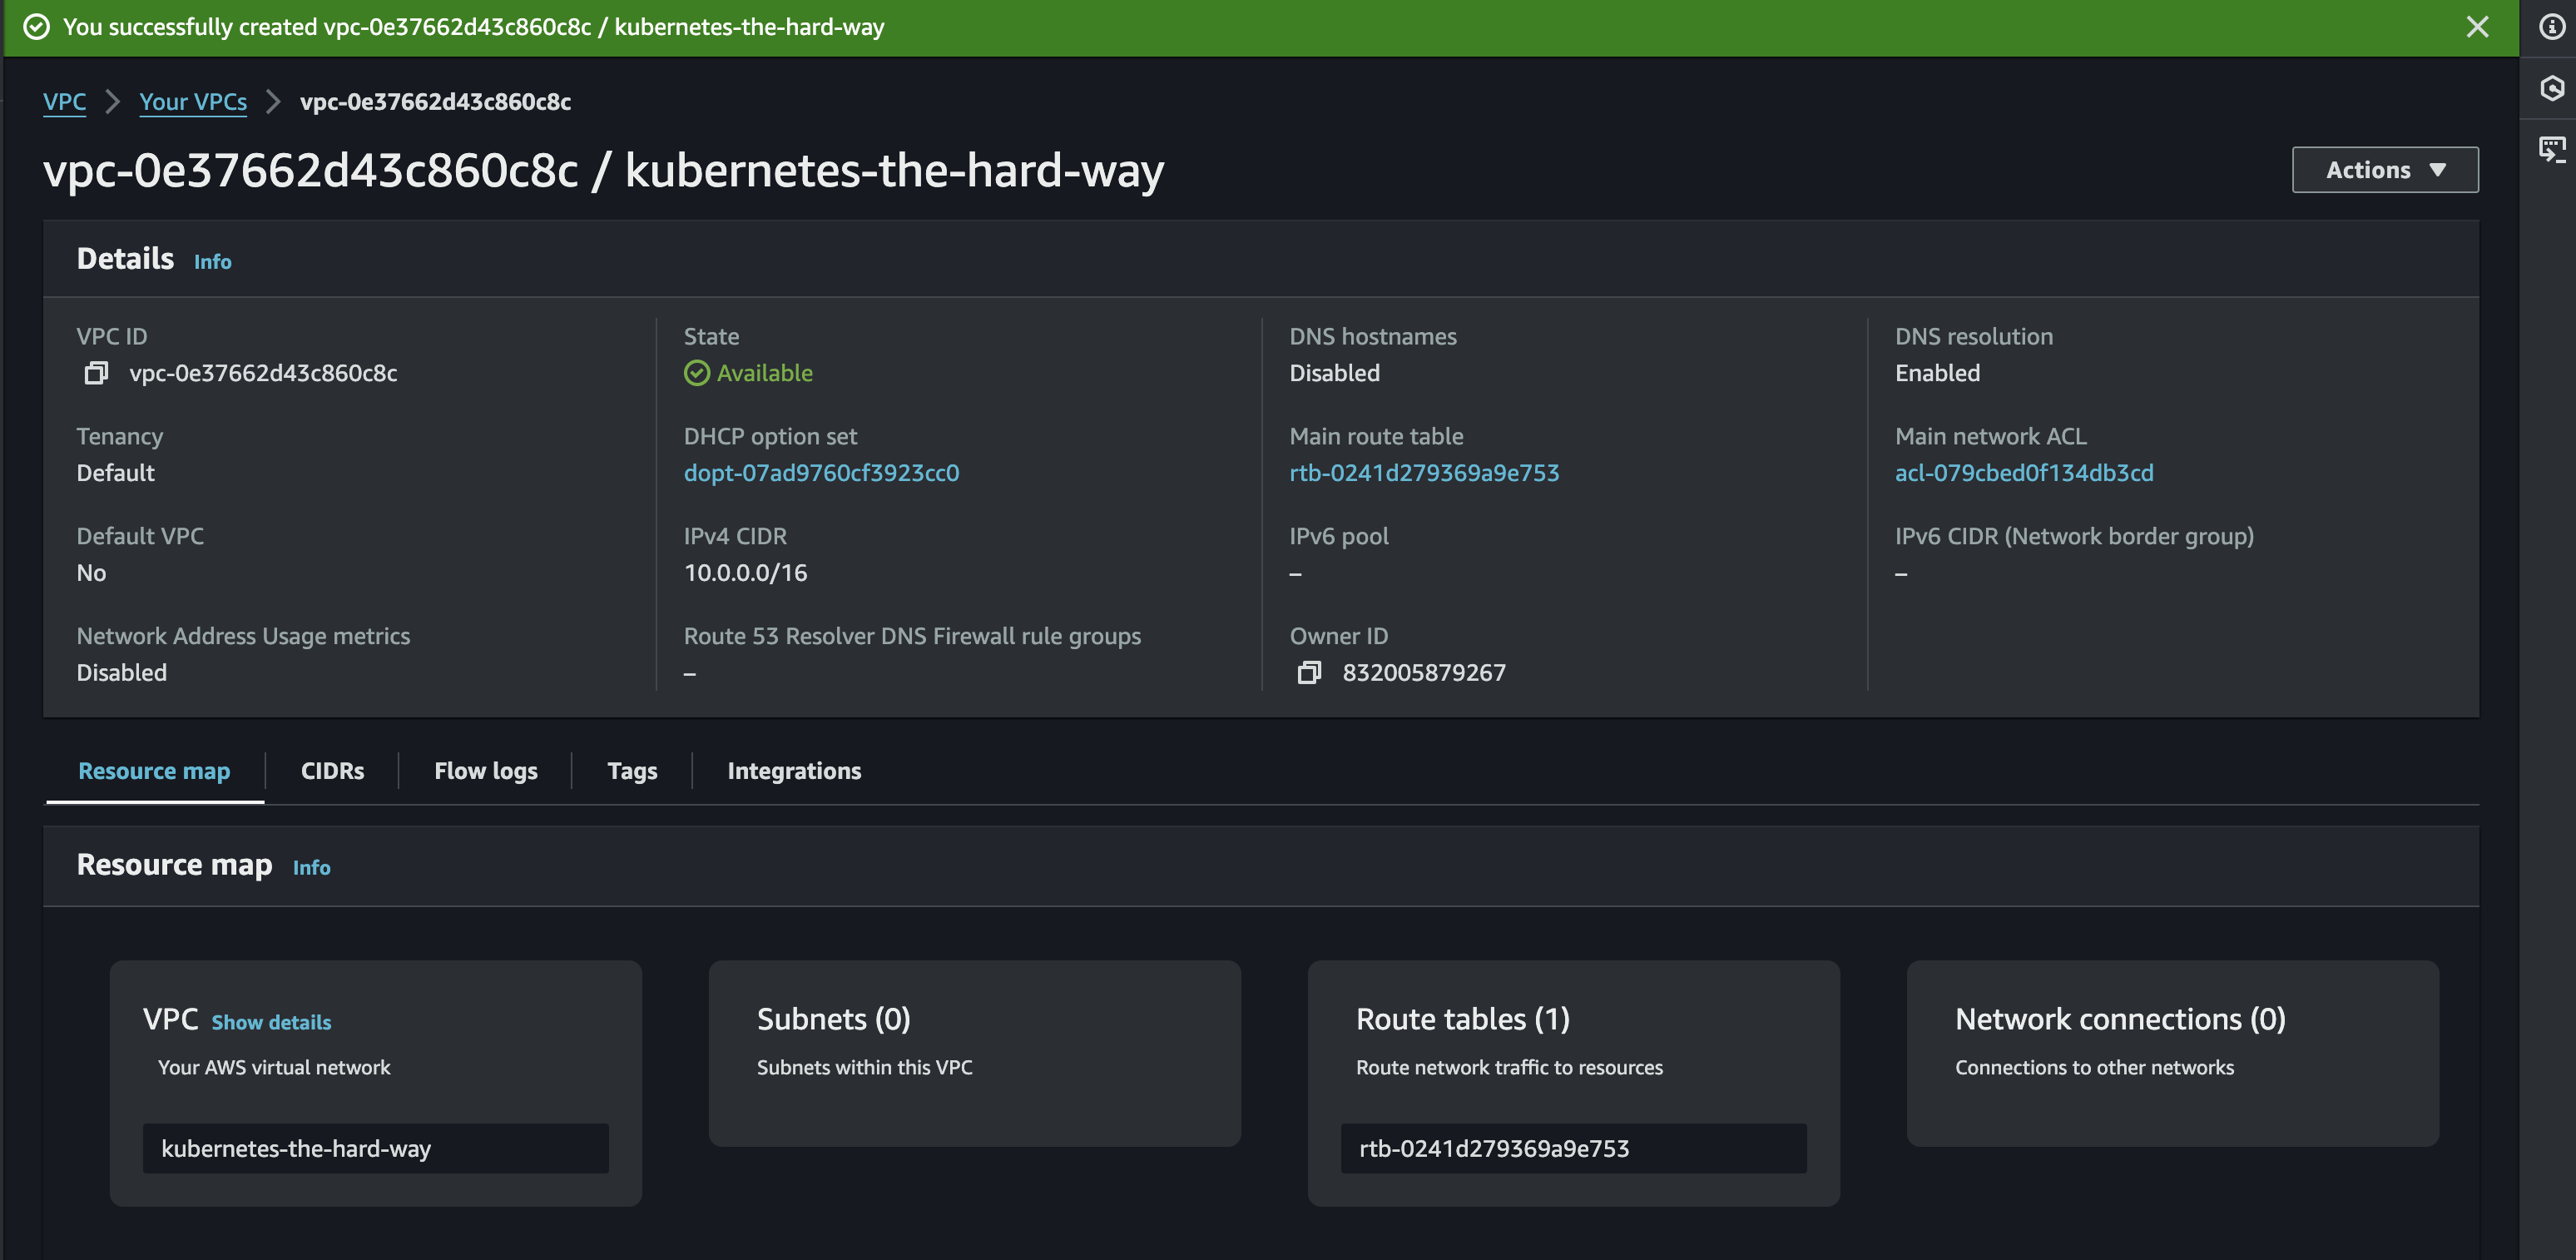Switch to the Tags tab

click(632, 771)
